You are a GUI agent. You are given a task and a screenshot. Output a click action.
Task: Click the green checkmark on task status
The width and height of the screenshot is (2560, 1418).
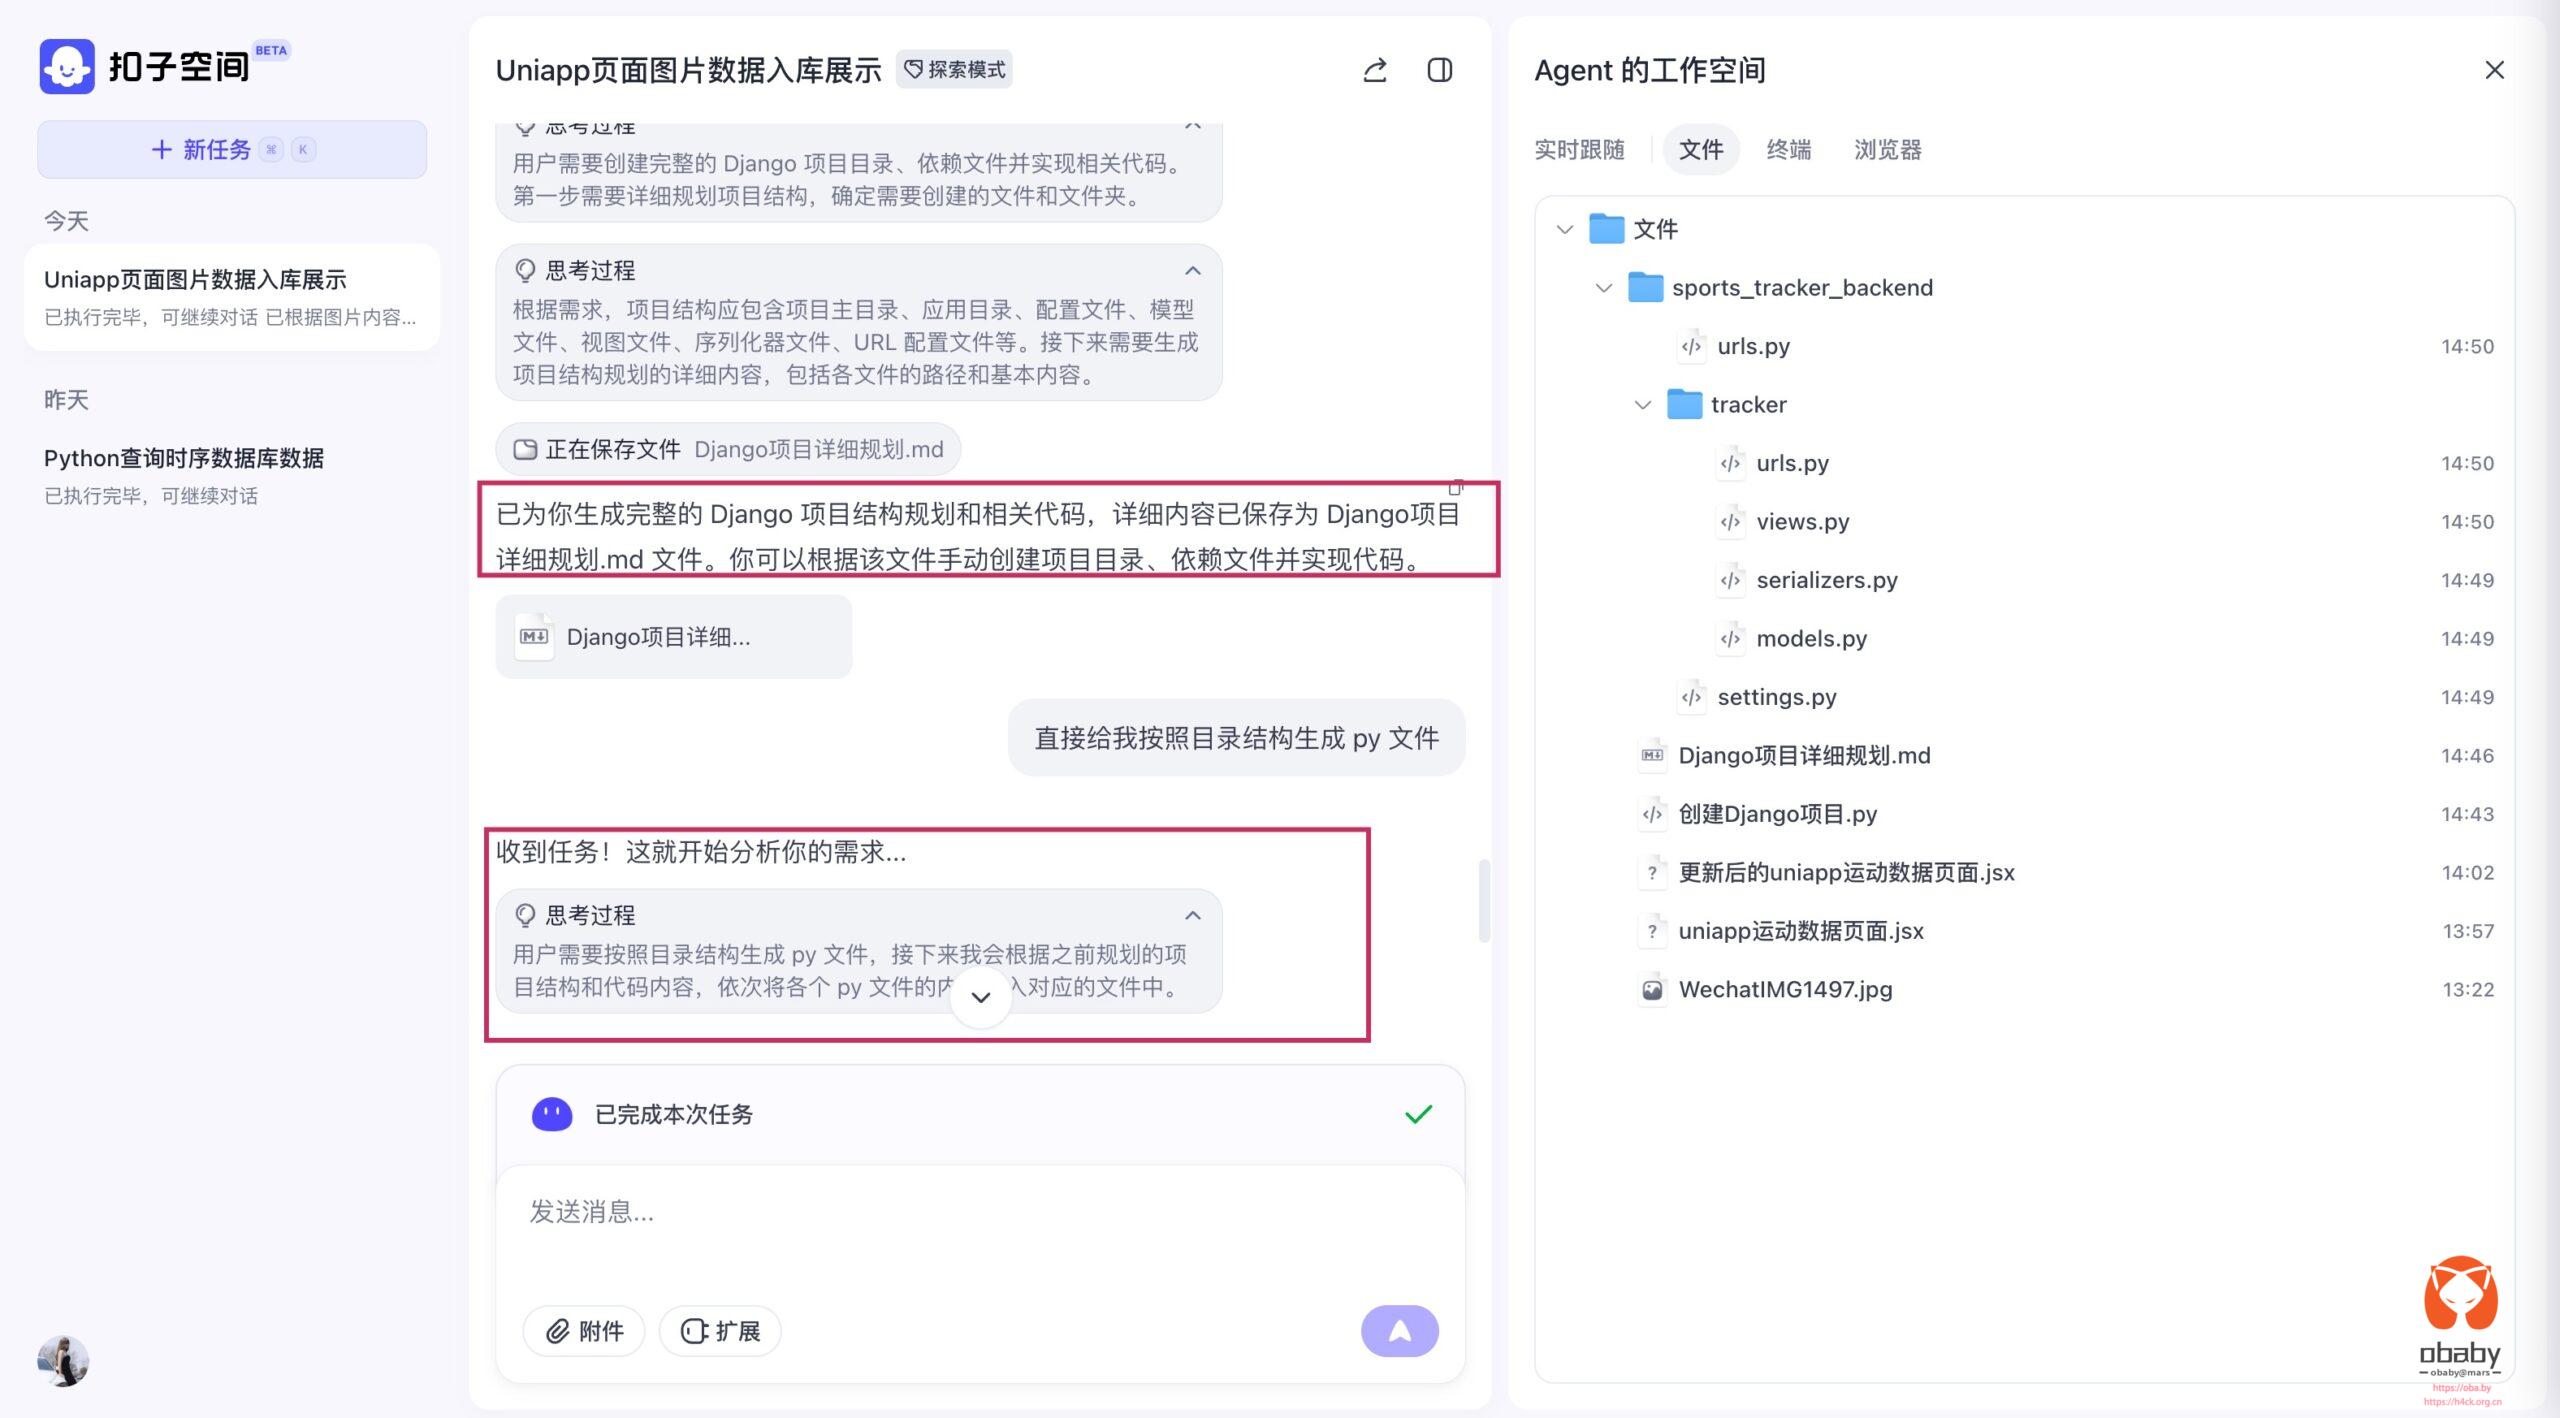tap(1418, 1114)
